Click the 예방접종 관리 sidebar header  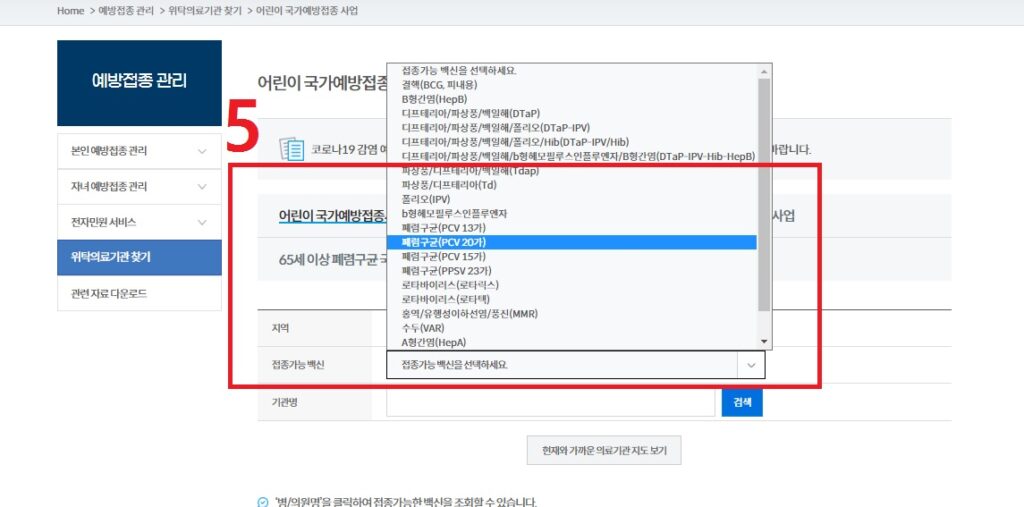139,82
